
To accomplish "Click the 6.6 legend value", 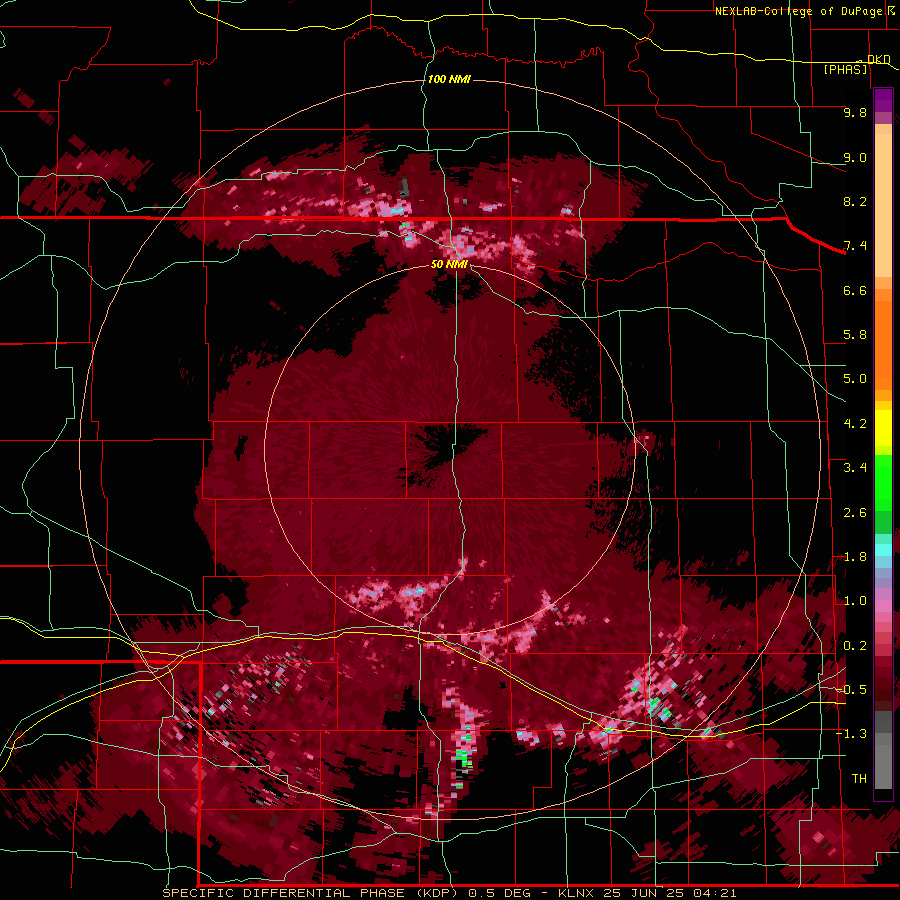I will click(855, 290).
